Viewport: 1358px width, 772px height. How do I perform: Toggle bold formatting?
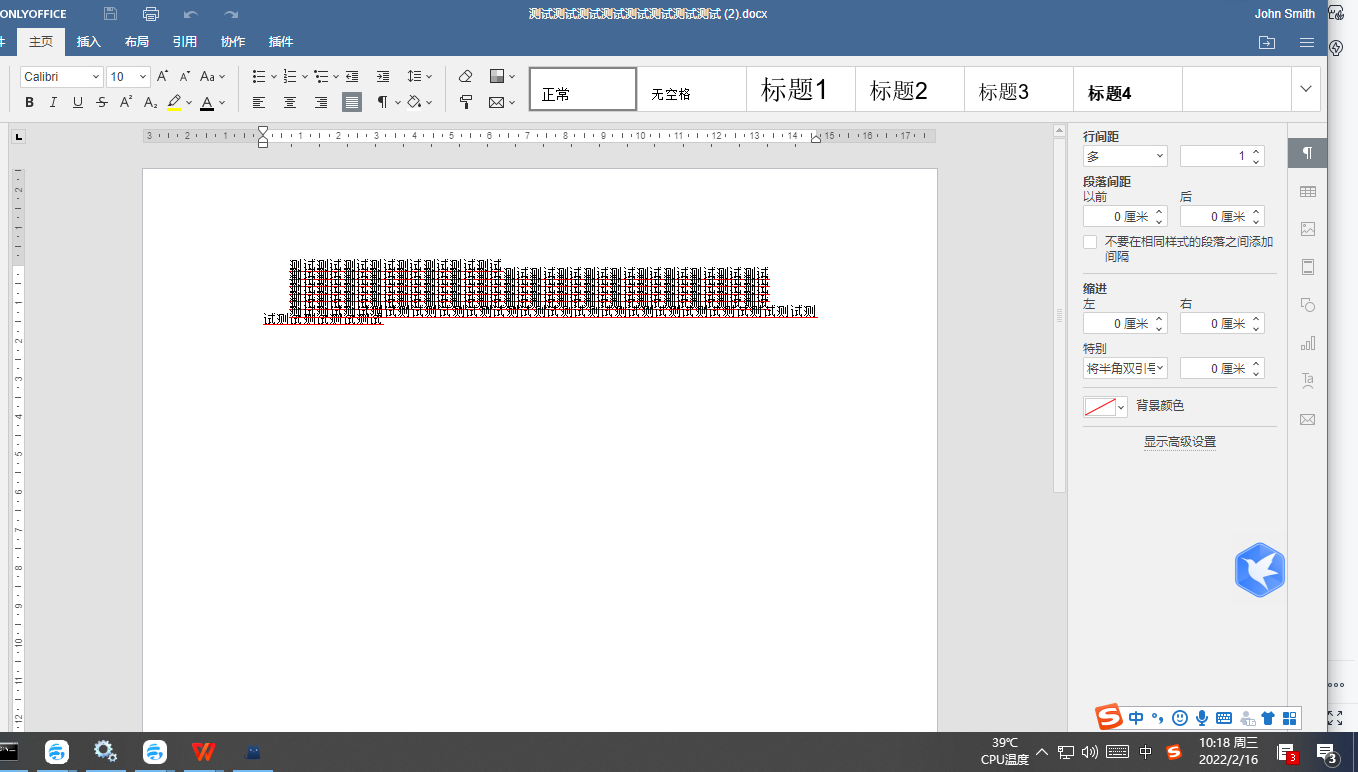coord(29,102)
